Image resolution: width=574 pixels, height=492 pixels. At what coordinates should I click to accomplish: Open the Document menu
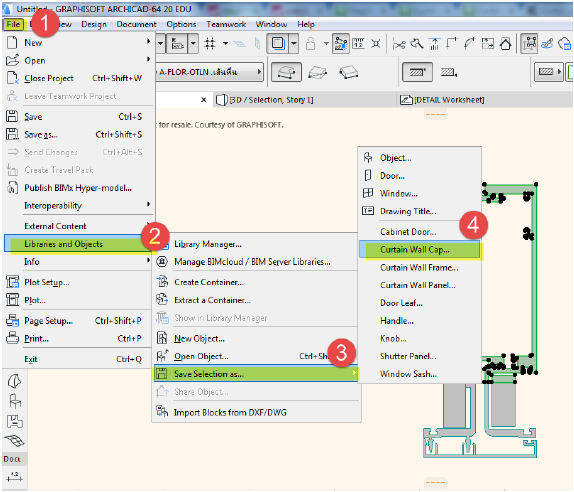click(x=136, y=25)
